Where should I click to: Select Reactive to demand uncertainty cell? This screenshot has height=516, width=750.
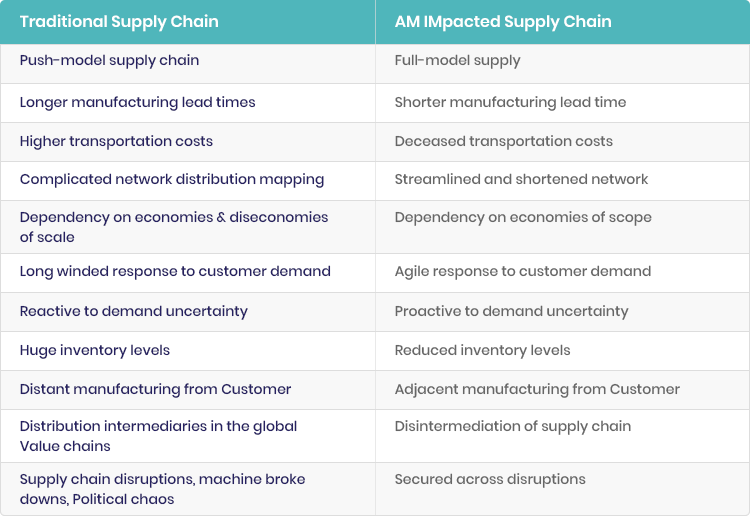tap(188, 312)
